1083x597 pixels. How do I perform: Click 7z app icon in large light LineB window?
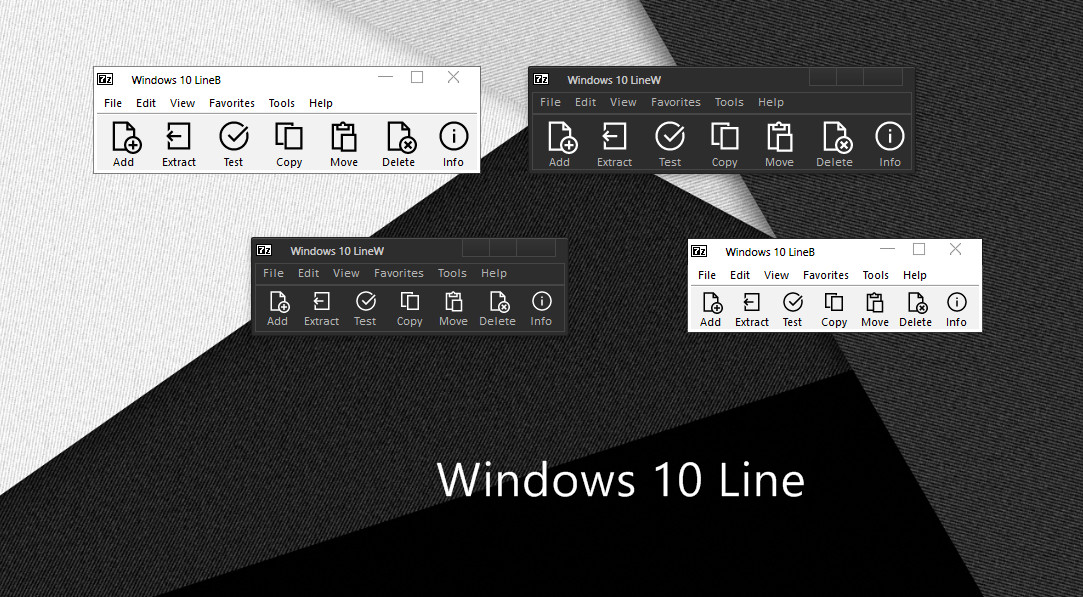pos(105,79)
